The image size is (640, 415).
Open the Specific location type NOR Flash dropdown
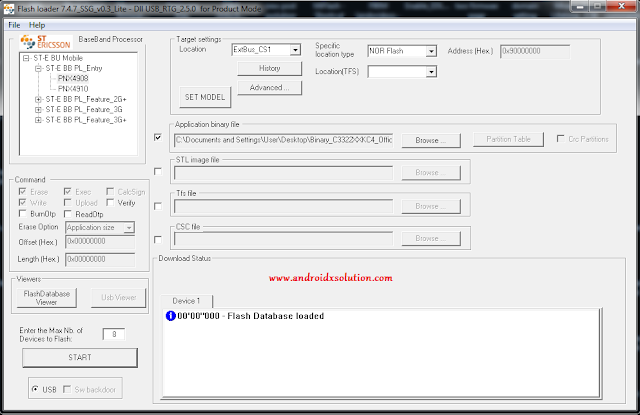pos(431,51)
